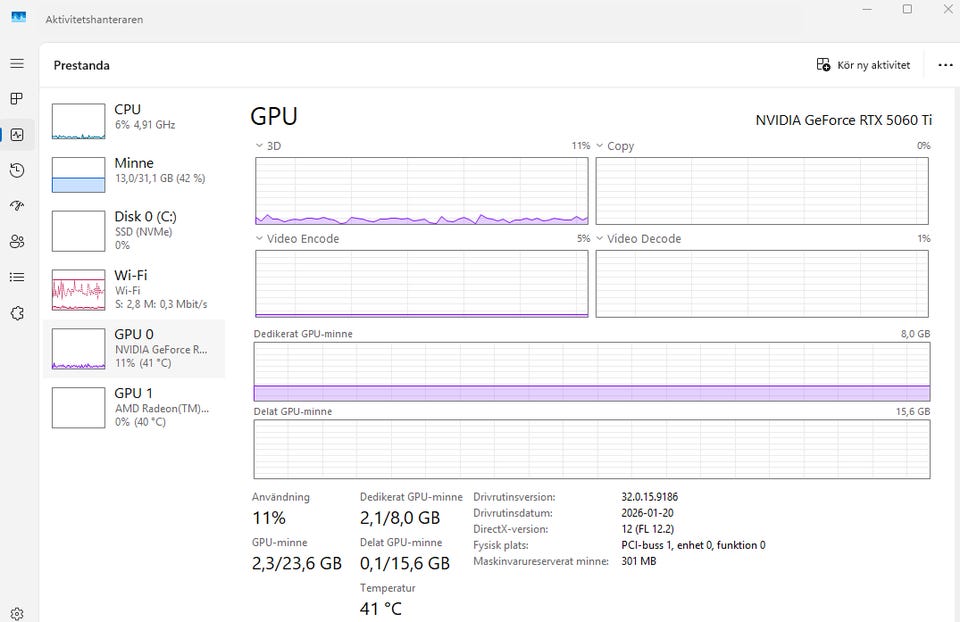Open the hamburger navigation menu
Image resolution: width=960 pixels, height=622 pixels.
pos(17,64)
